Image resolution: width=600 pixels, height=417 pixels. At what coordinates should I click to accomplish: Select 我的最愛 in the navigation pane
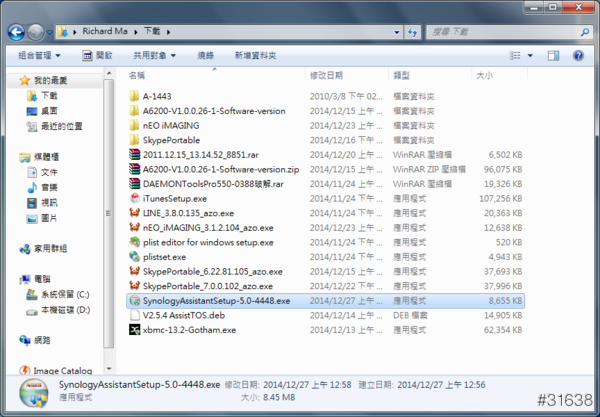(51, 80)
